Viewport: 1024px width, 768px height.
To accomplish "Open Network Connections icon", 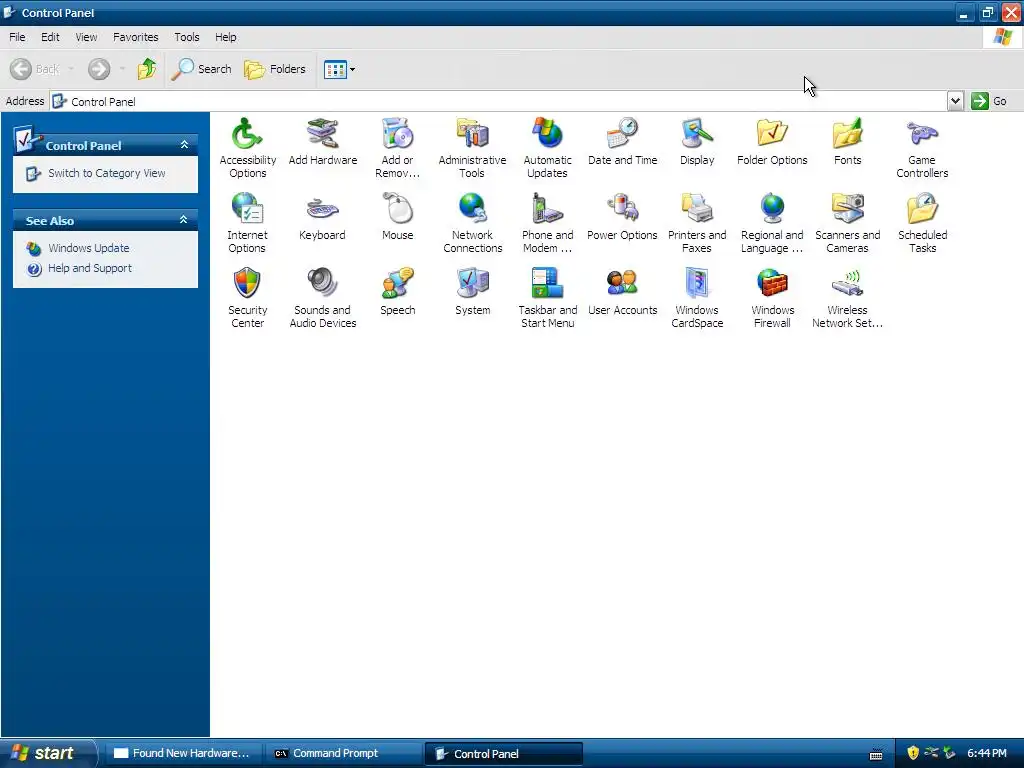I will 472,209.
